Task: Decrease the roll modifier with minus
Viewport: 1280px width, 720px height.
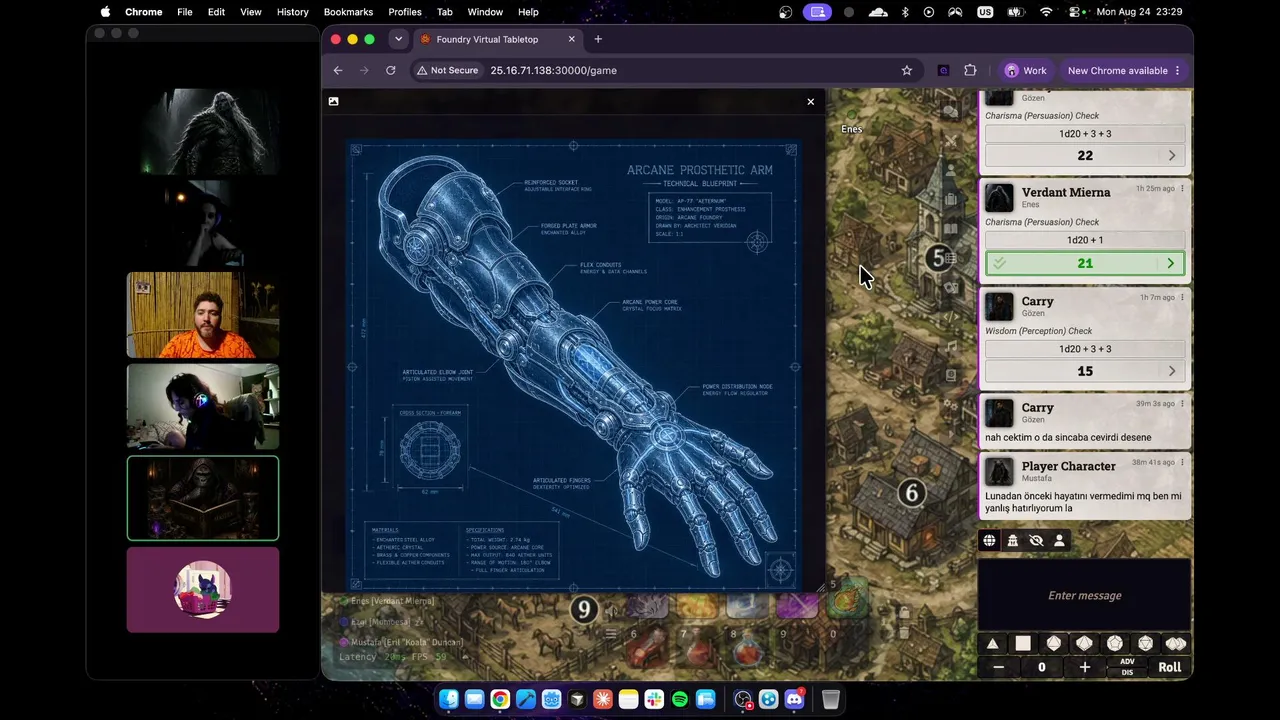Action: point(998,667)
